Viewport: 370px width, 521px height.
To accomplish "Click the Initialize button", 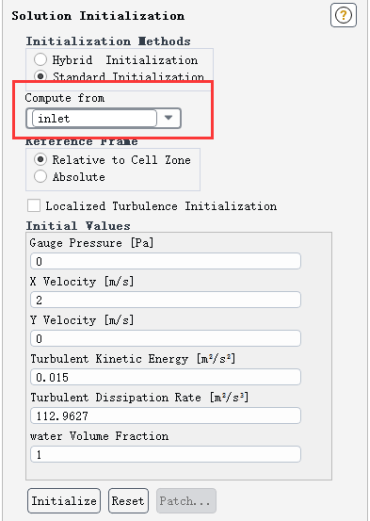I will coord(64,501).
